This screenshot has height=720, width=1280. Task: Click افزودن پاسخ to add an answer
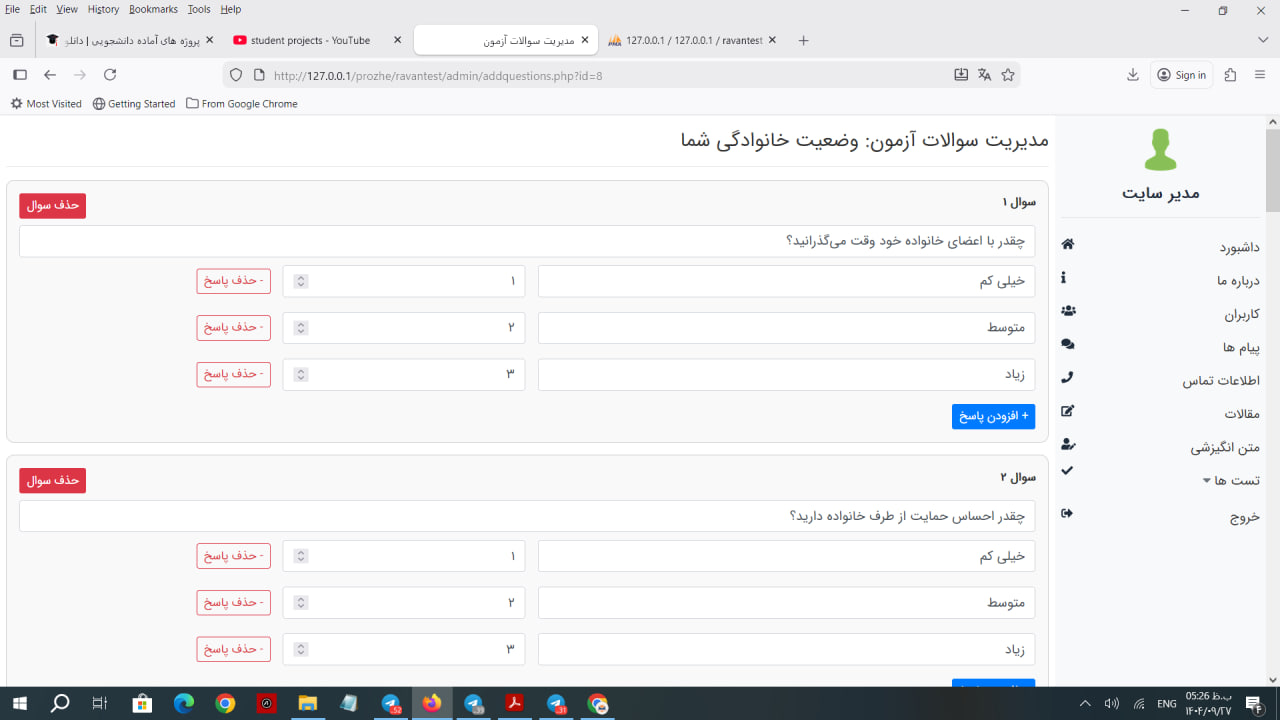[993, 416]
